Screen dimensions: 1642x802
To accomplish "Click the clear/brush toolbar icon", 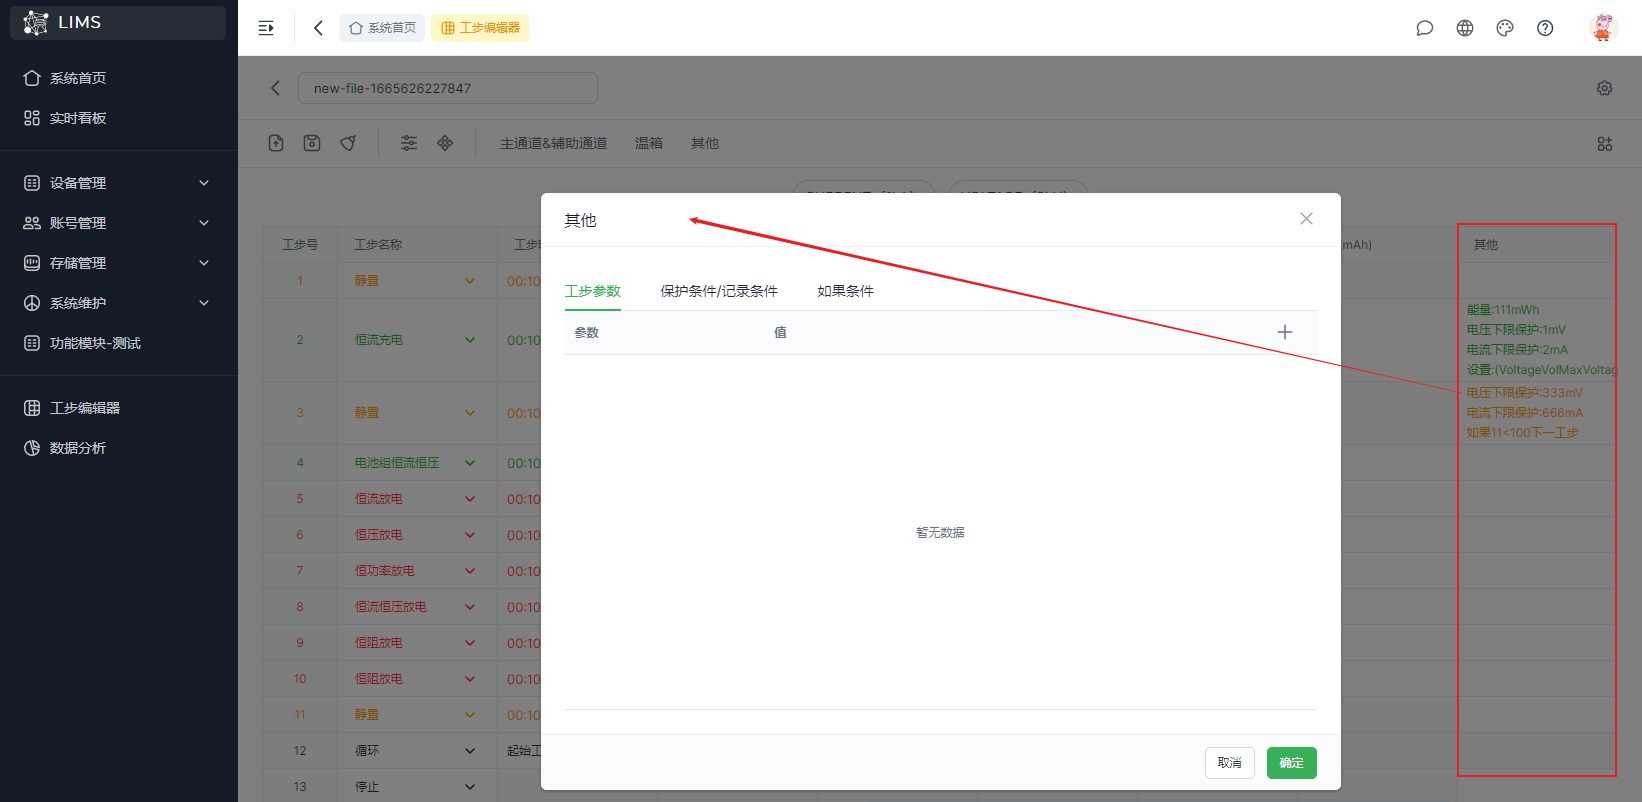I will [x=348, y=143].
